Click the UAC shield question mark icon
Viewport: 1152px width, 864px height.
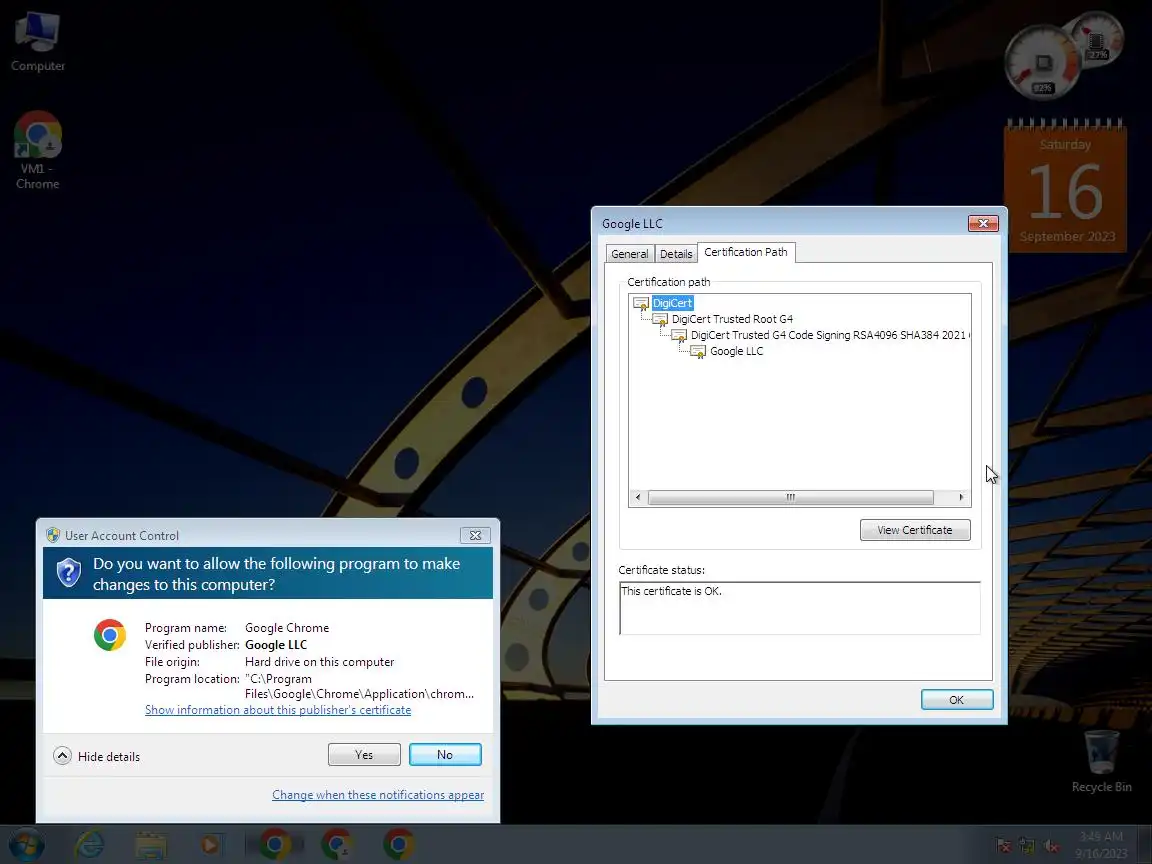point(69,572)
